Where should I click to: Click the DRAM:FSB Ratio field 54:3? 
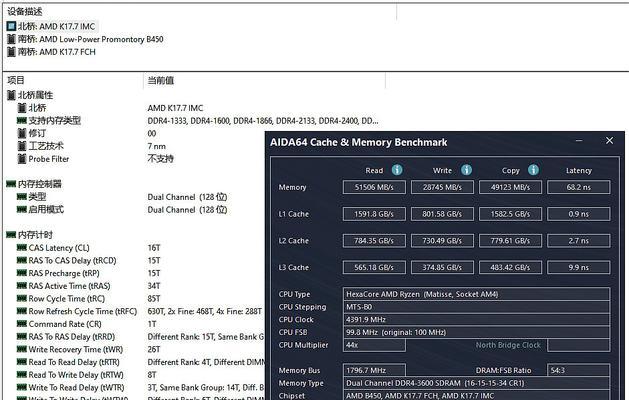[578, 370]
